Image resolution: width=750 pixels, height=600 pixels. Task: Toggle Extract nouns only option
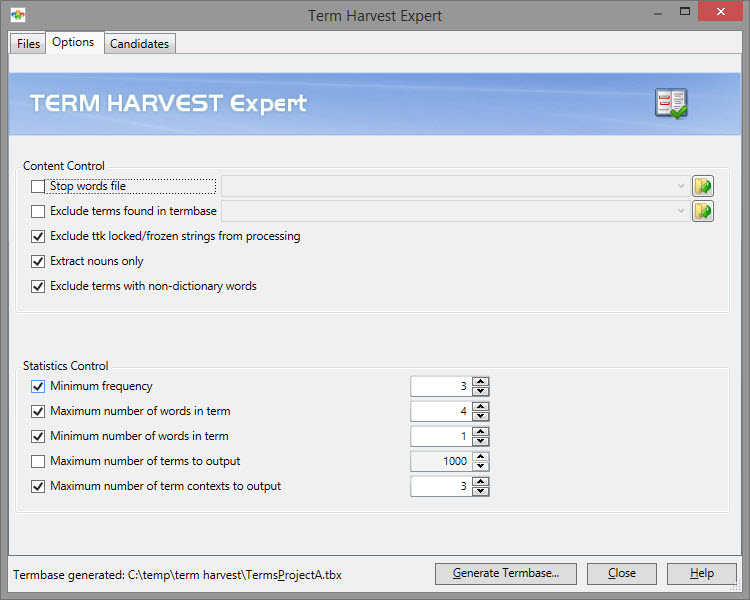[38, 261]
